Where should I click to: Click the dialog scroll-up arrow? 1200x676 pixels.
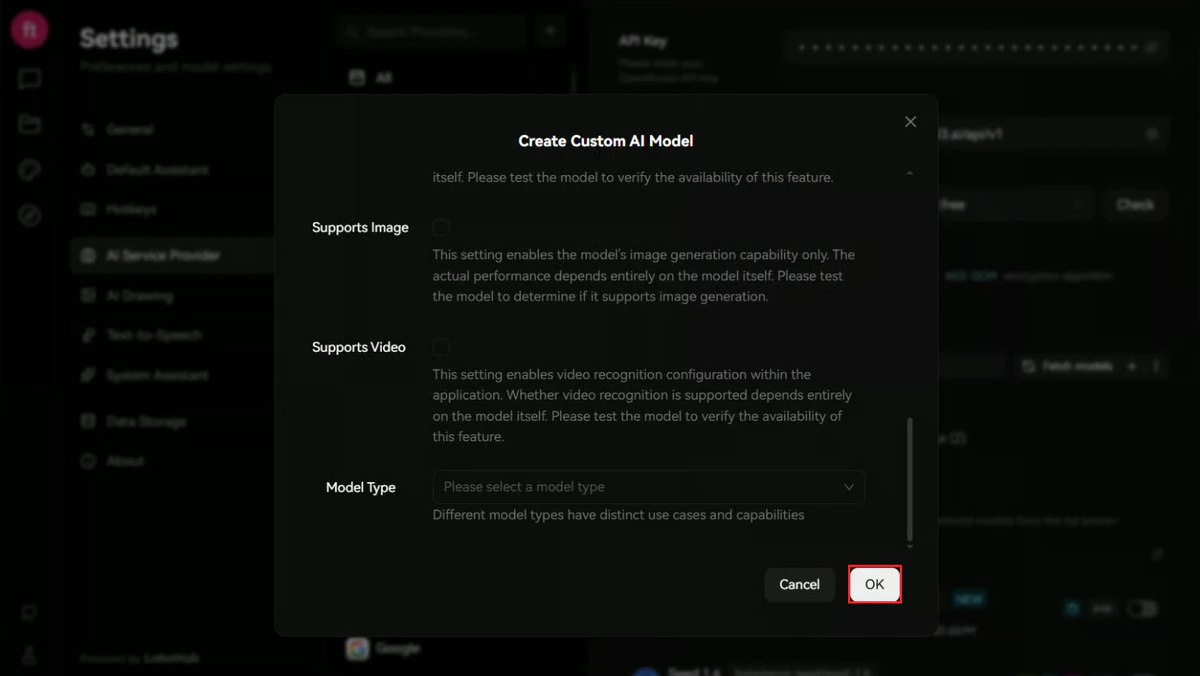tap(909, 174)
